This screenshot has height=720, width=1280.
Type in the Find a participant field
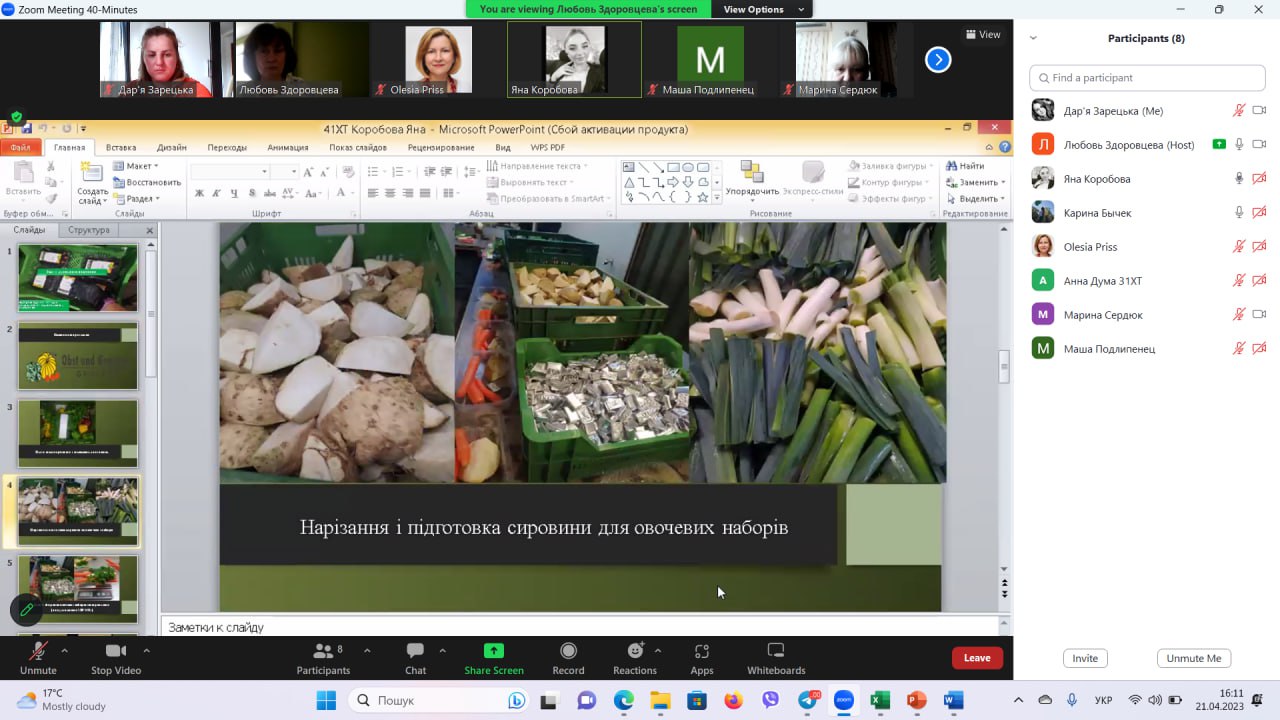click(1147, 78)
